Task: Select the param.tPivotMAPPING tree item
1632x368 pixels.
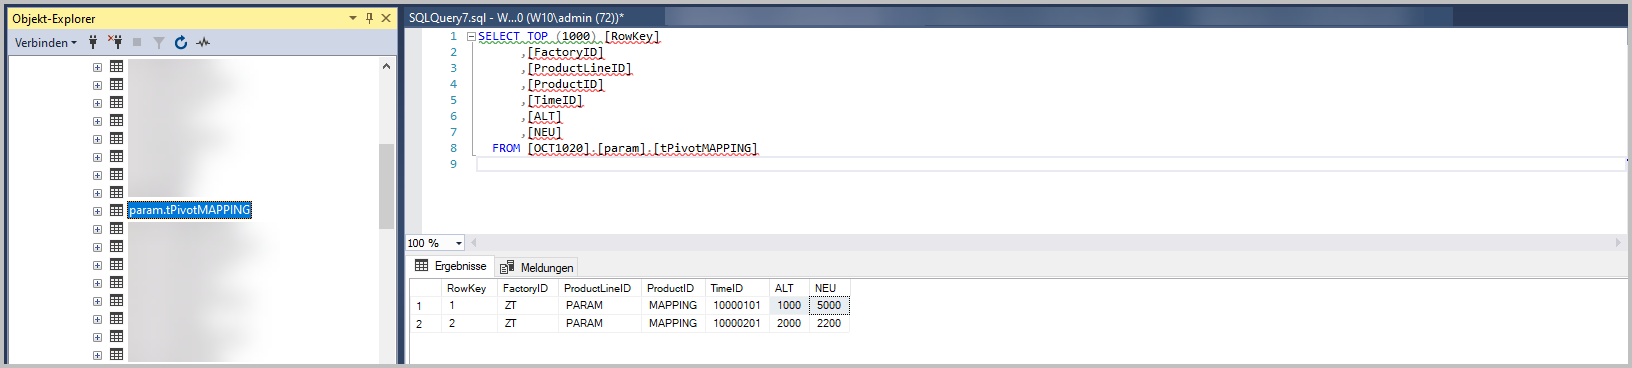Action: [x=190, y=210]
